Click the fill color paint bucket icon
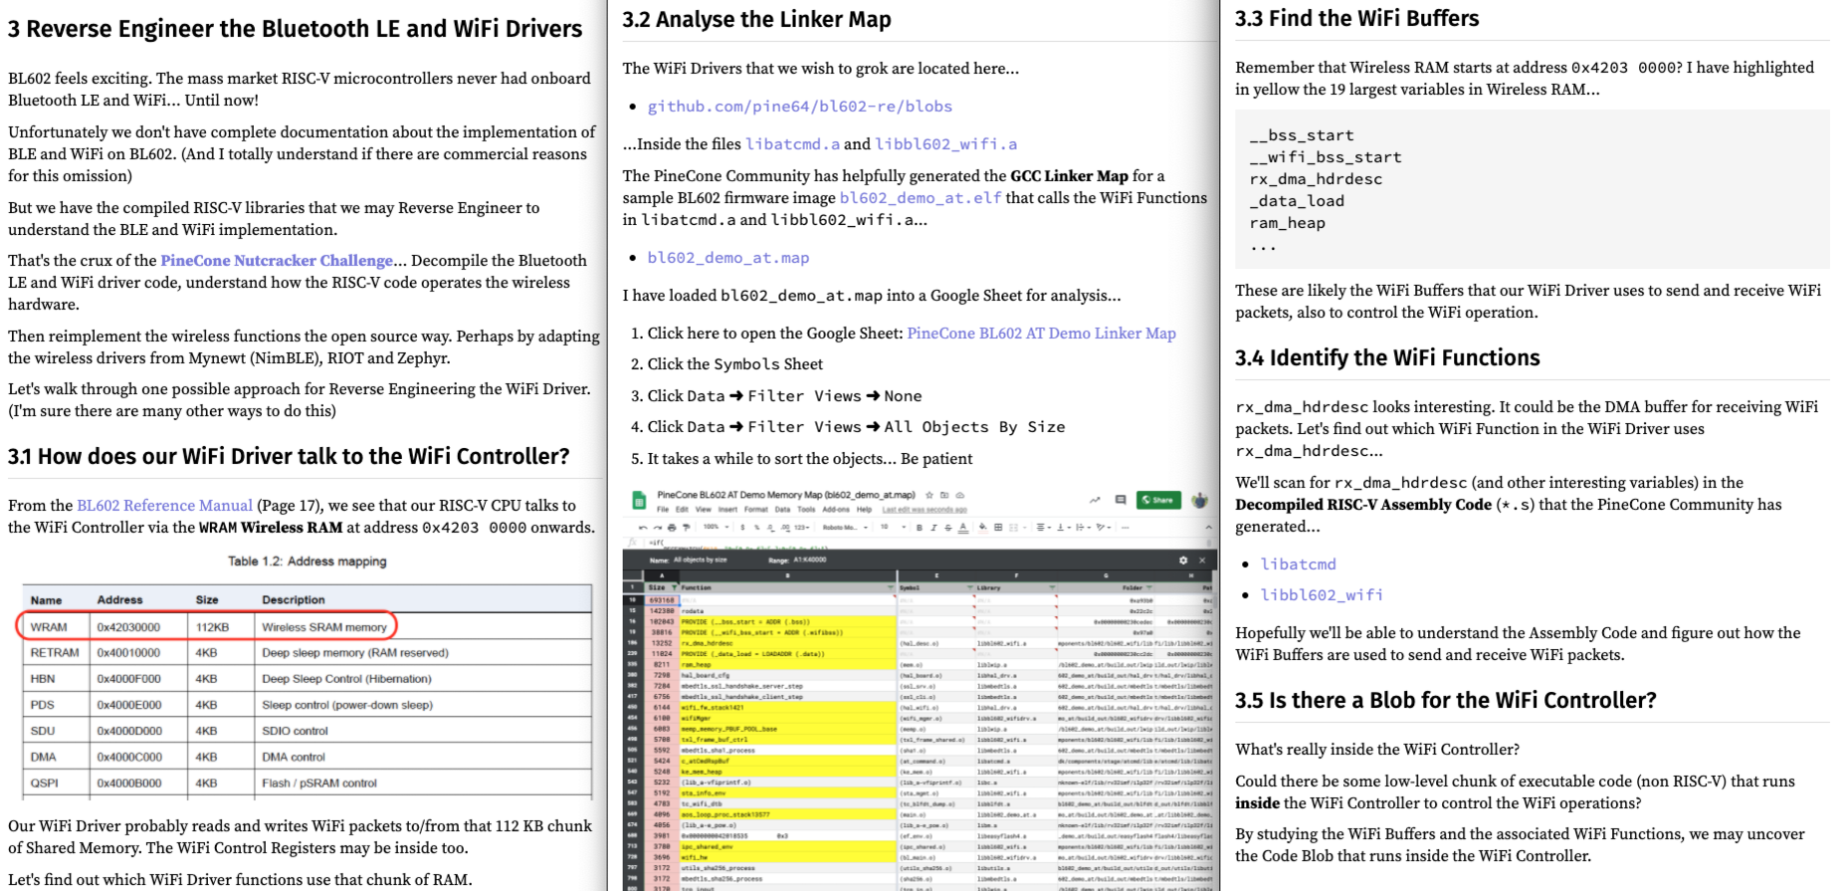The image size is (1839, 891). pyautogui.click(x=982, y=527)
